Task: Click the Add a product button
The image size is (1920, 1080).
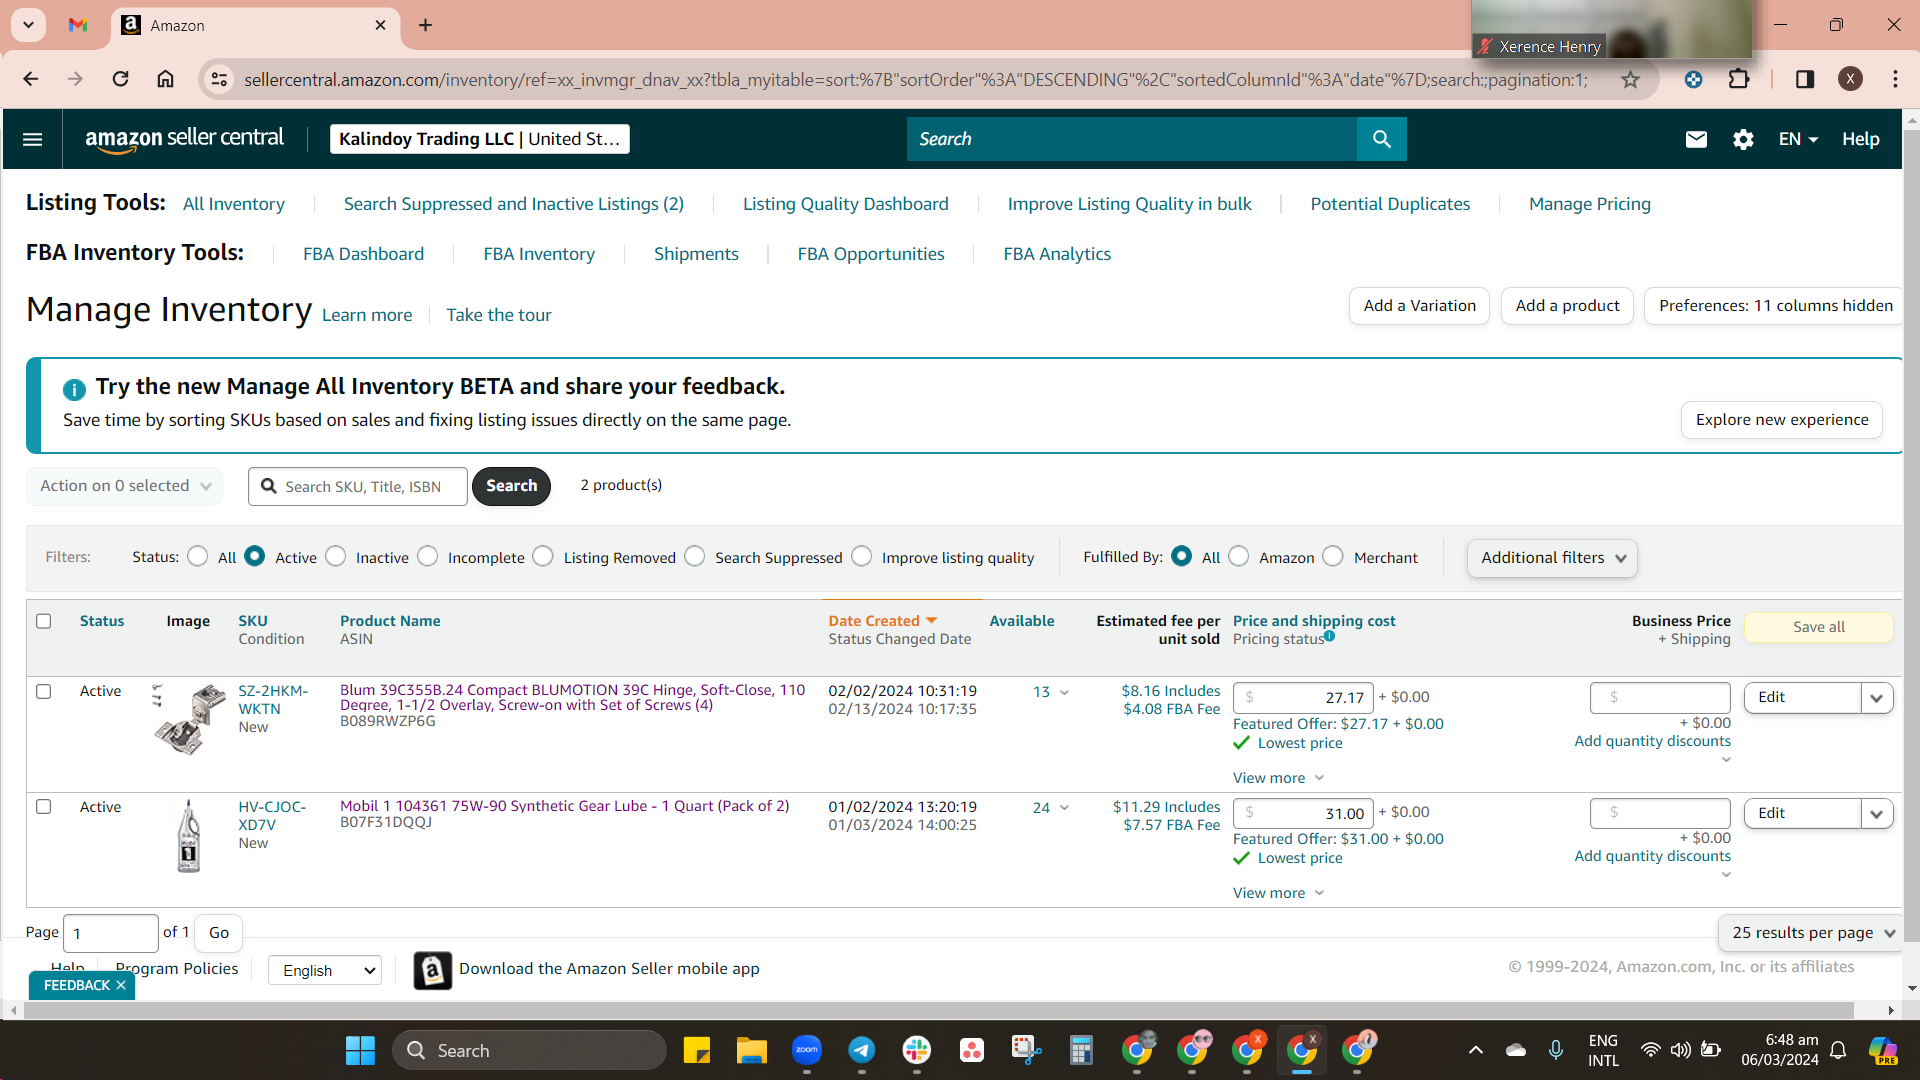Action: (1567, 306)
